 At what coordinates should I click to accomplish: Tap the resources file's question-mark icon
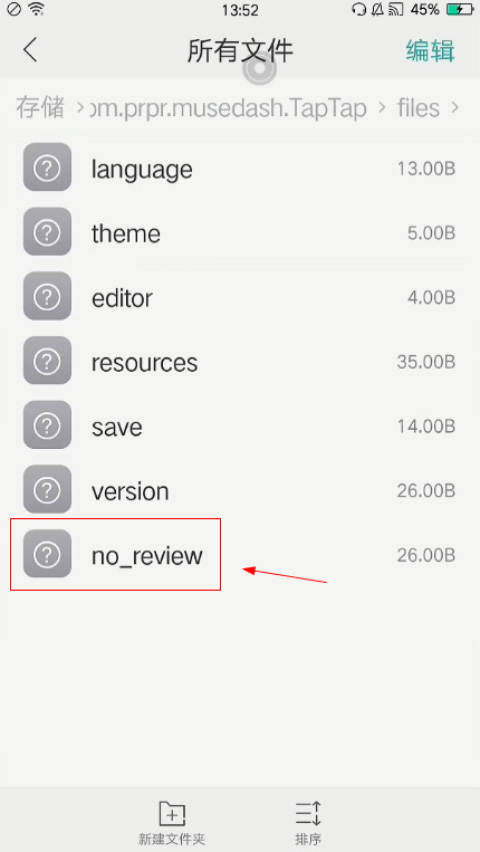(x=47, y=360)
